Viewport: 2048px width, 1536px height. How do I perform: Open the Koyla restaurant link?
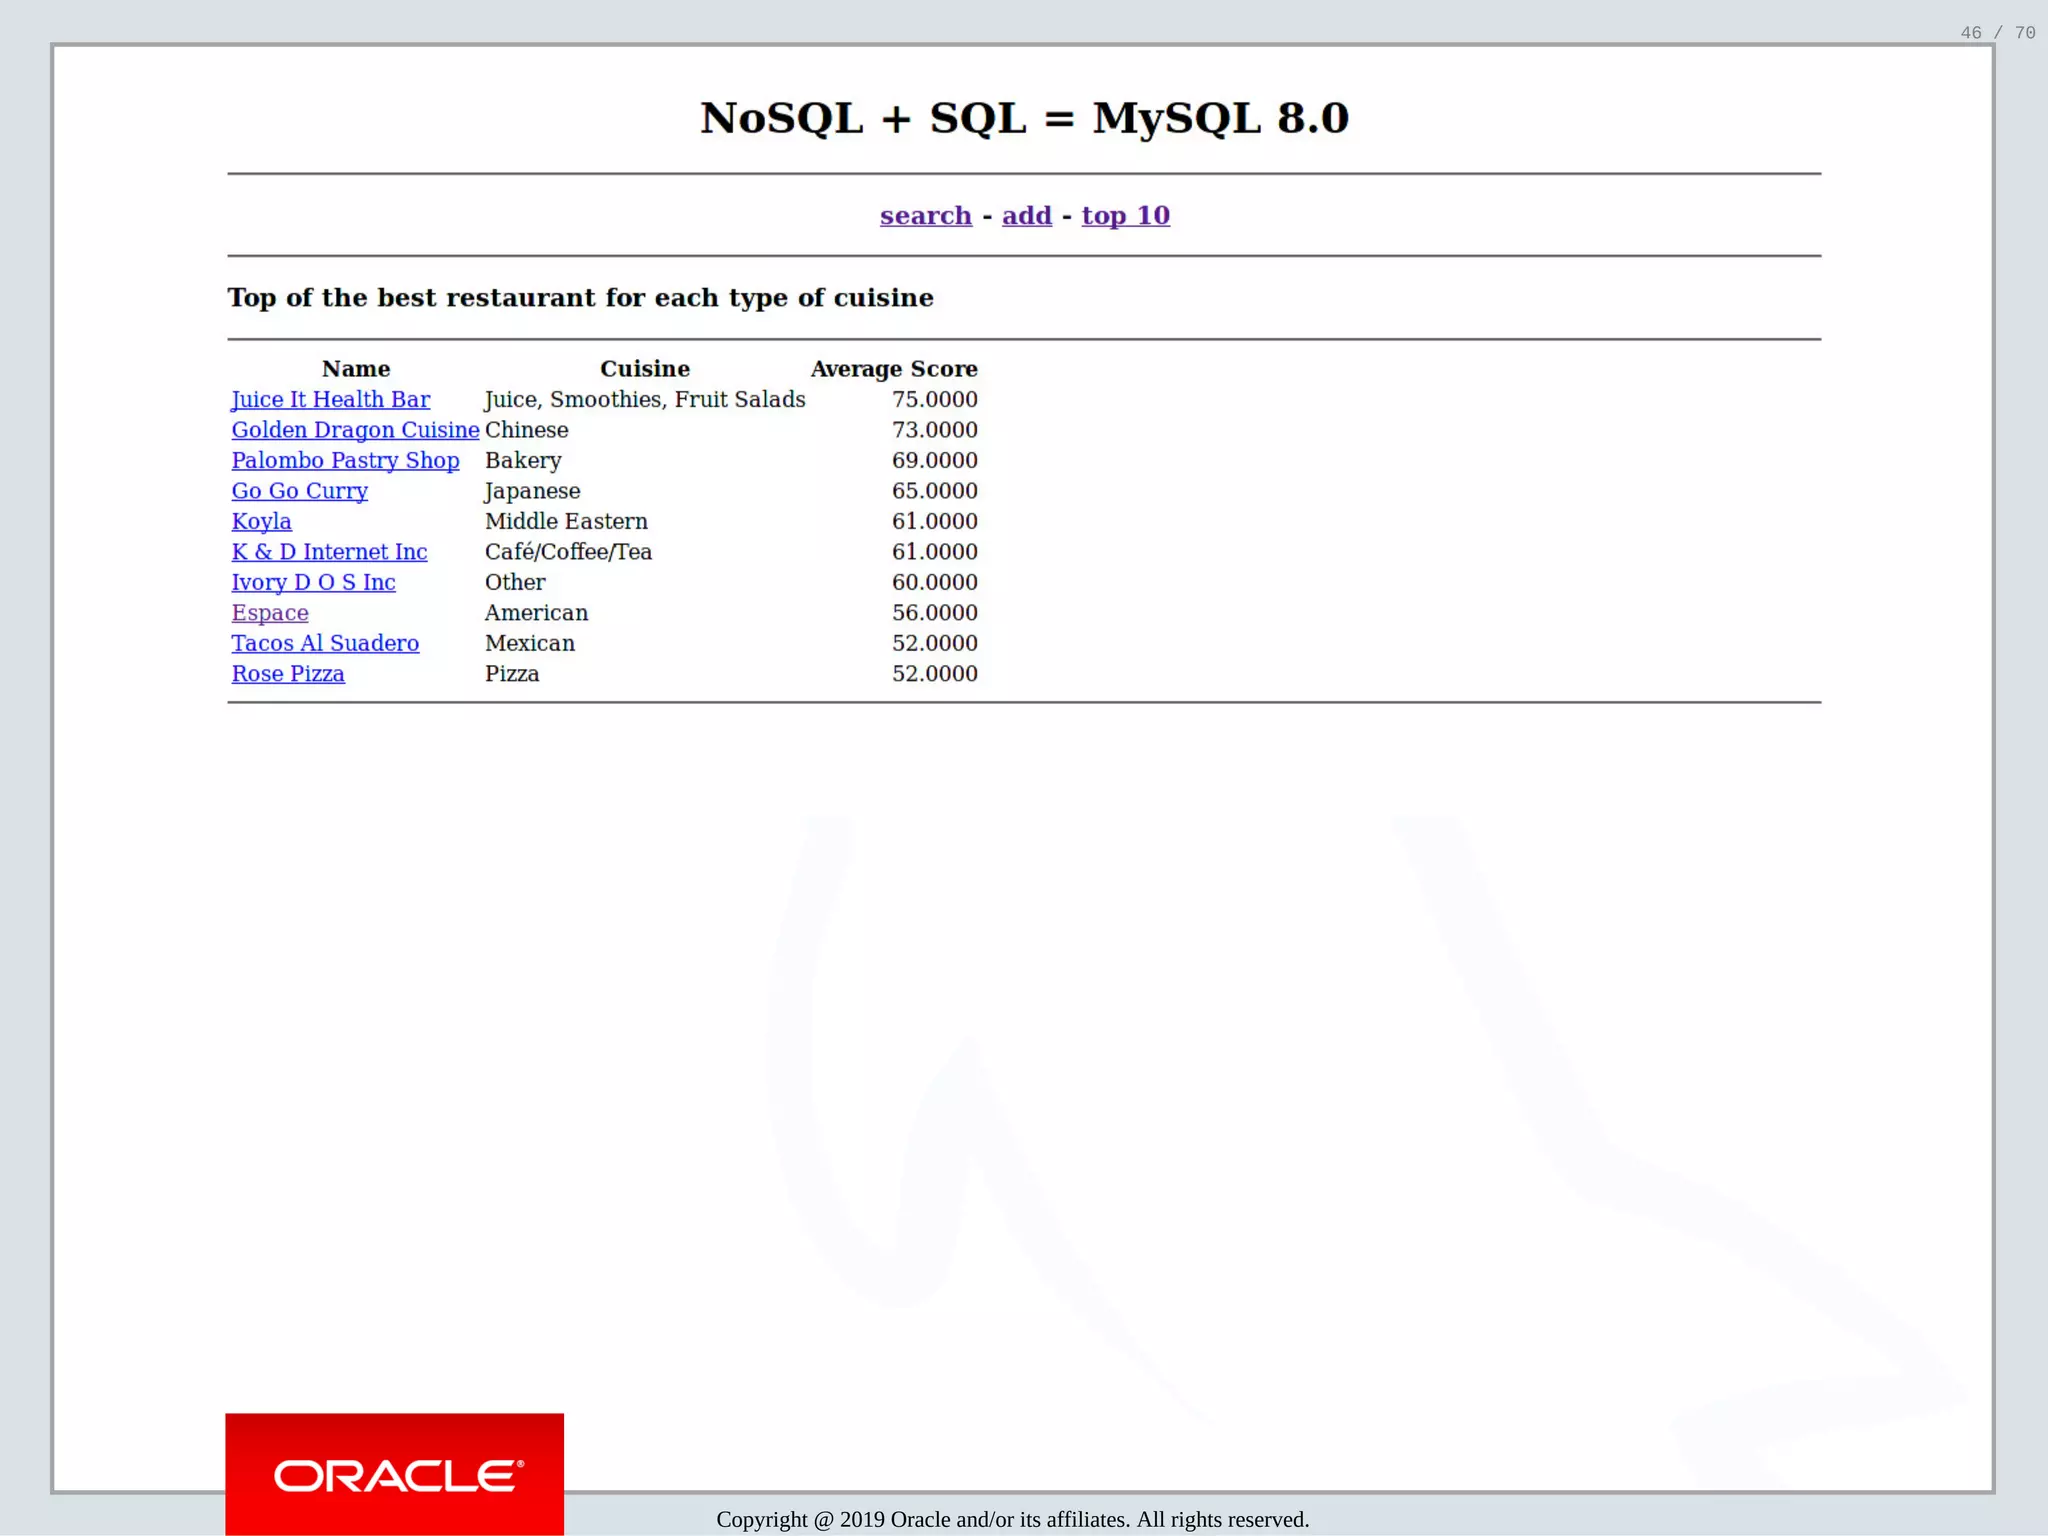[261, 521]
